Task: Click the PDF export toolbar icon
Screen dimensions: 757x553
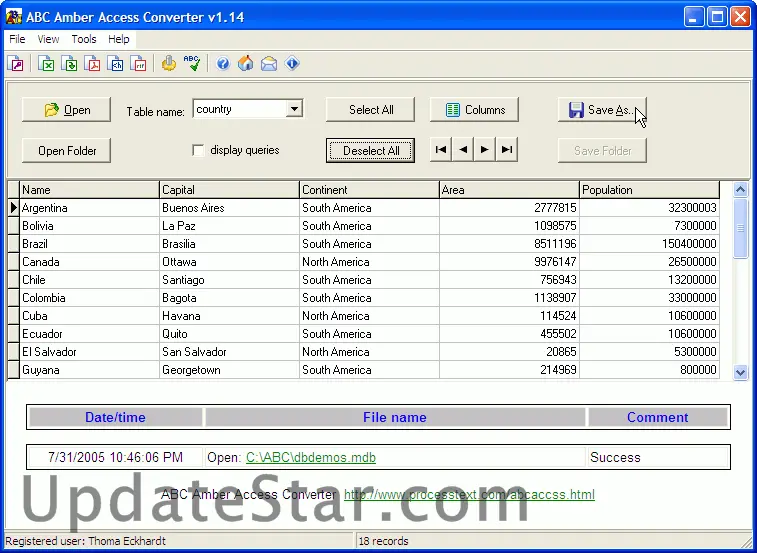Action: (x=93, y=64)
